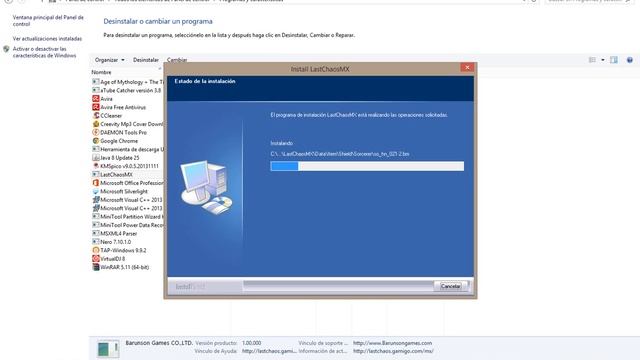This screenshot has width=640, height=360.
Task: Select Herramienta de descarga entry
Action: (127, 149)
